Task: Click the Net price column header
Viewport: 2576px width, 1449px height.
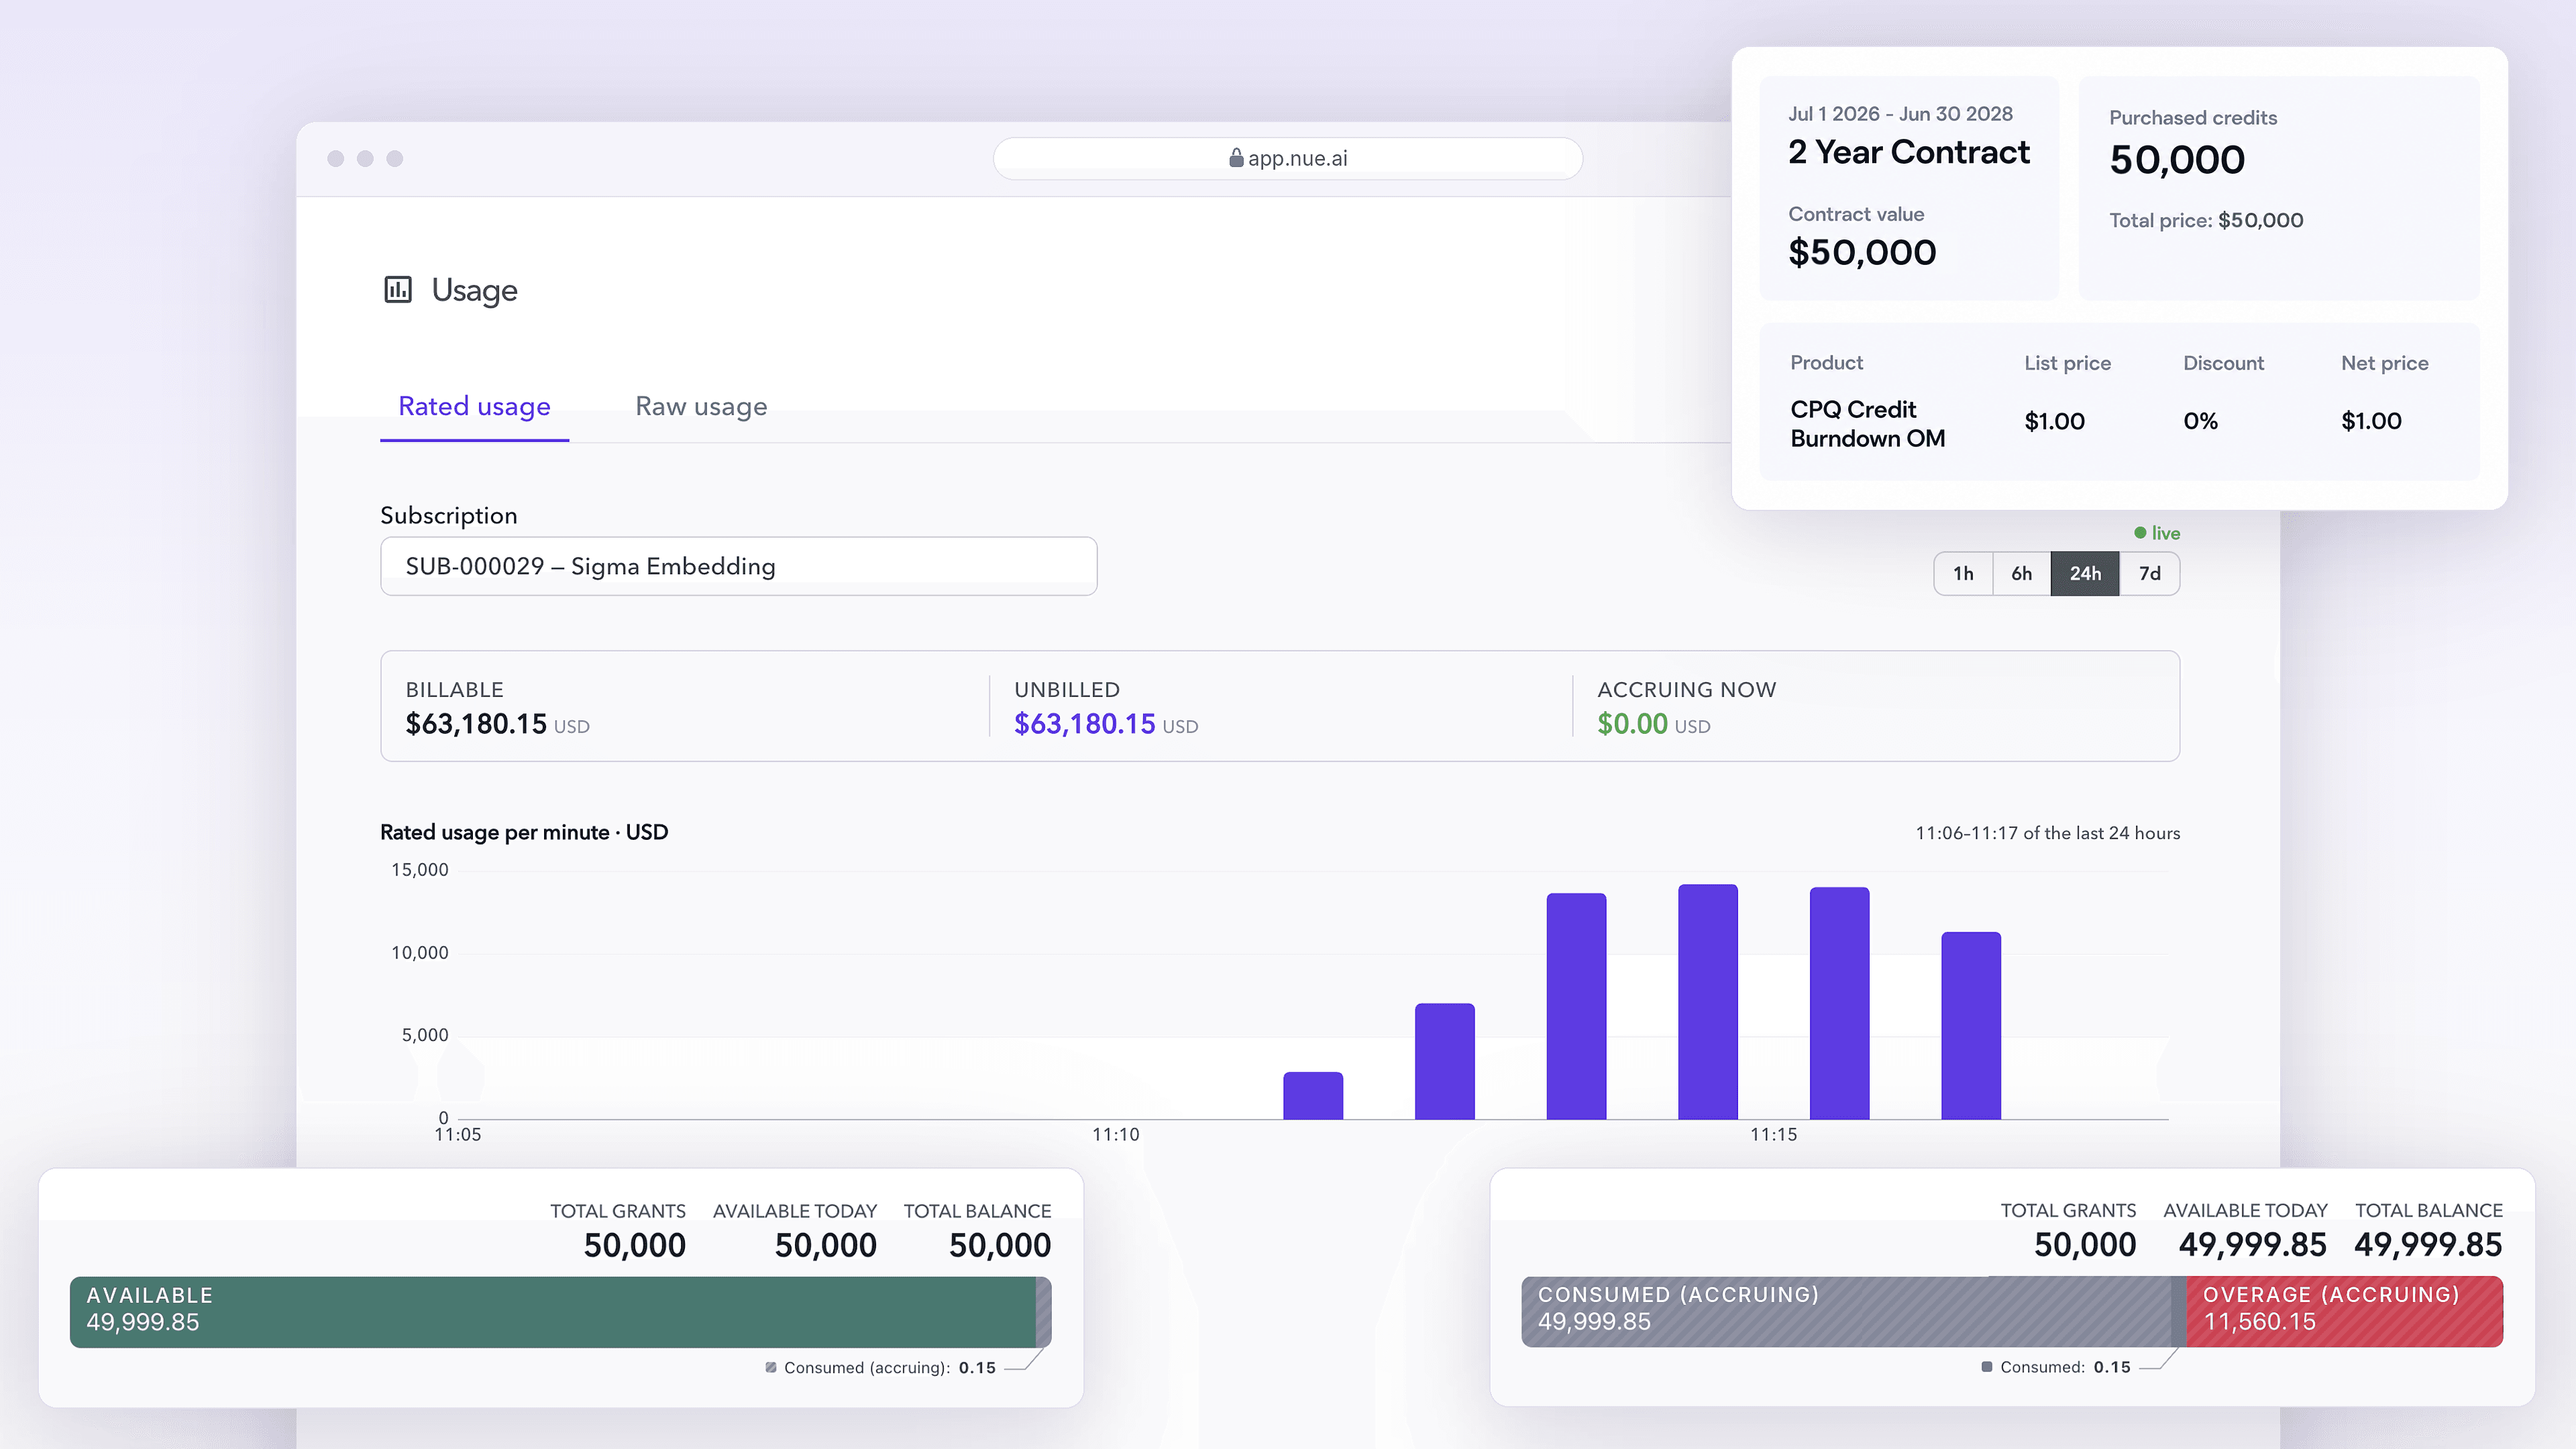Action: coord(2384,363)
